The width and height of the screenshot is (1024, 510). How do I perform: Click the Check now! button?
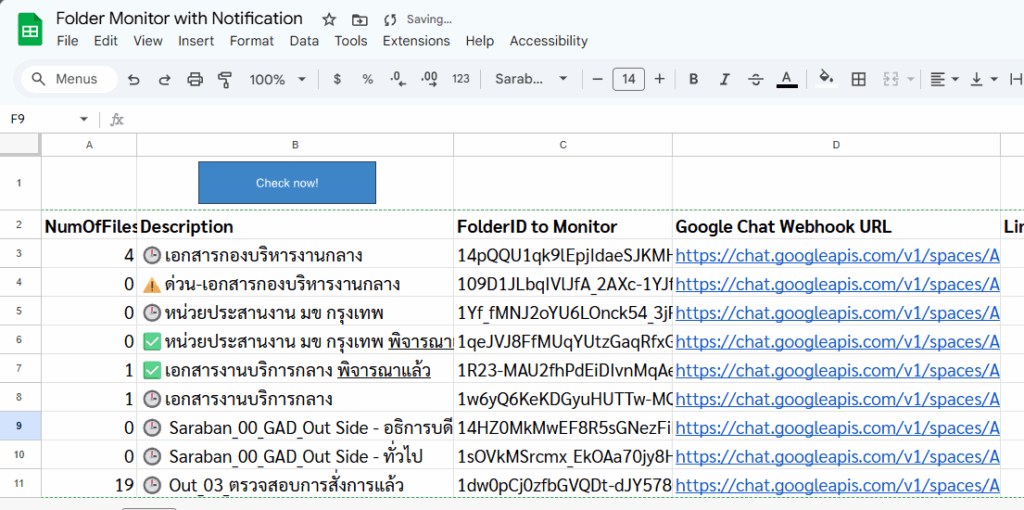pos(287,183)
